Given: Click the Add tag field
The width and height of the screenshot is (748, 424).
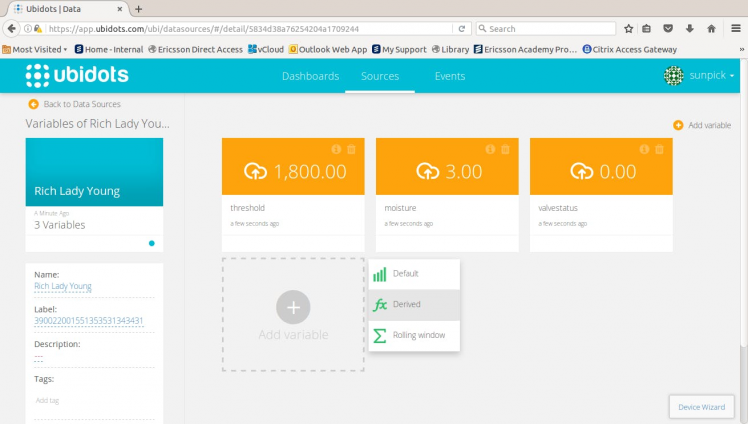Looking at the screenshot, I should 47,401.
